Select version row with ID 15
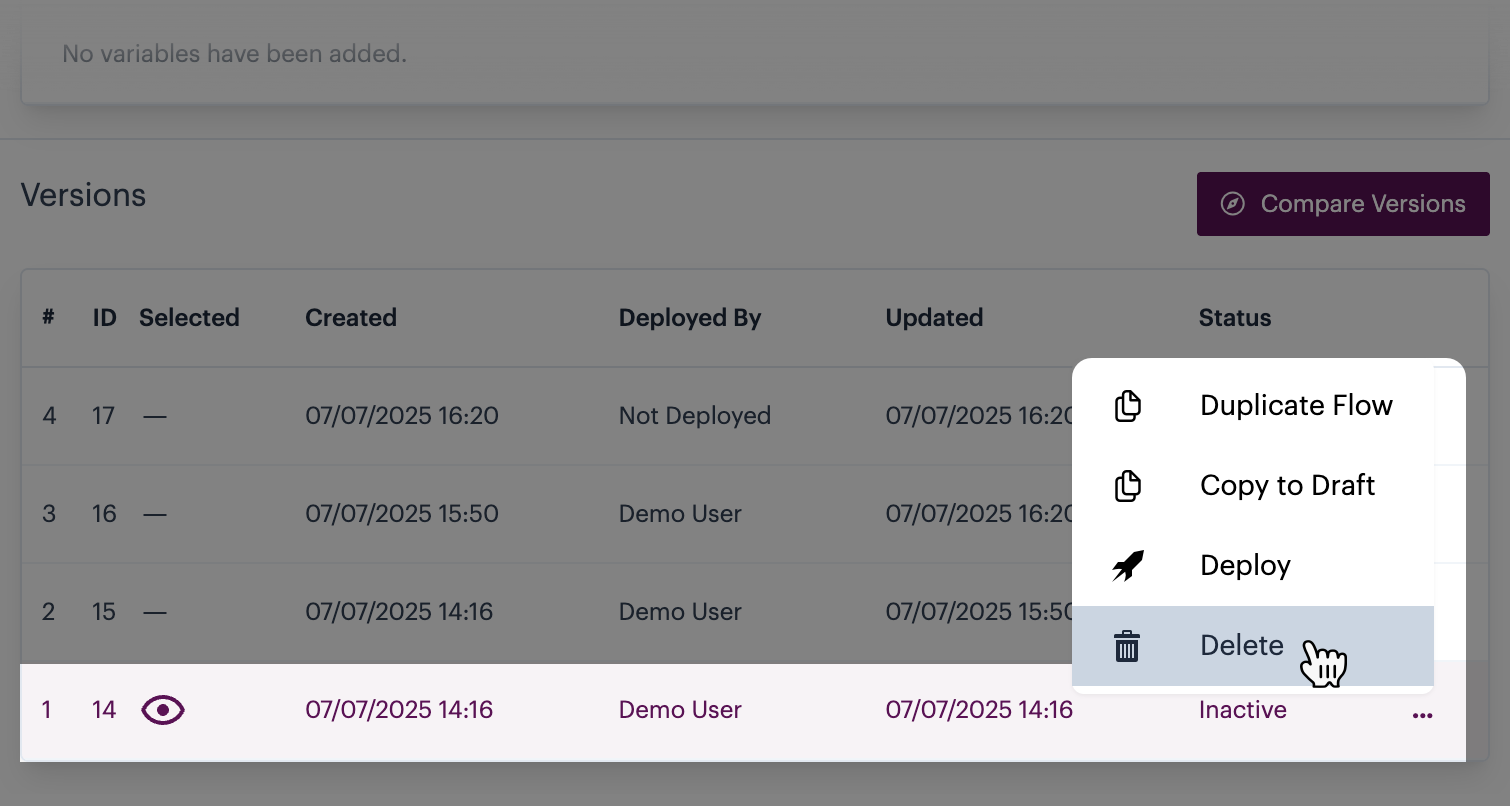This screenshot has height=806, width=1510. click(x=399, y=612)
